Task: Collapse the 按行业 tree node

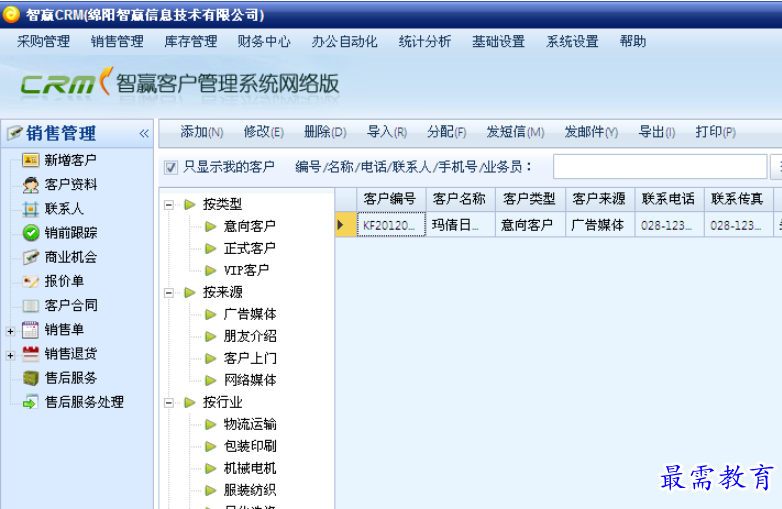Action: [x=169, y=402]
